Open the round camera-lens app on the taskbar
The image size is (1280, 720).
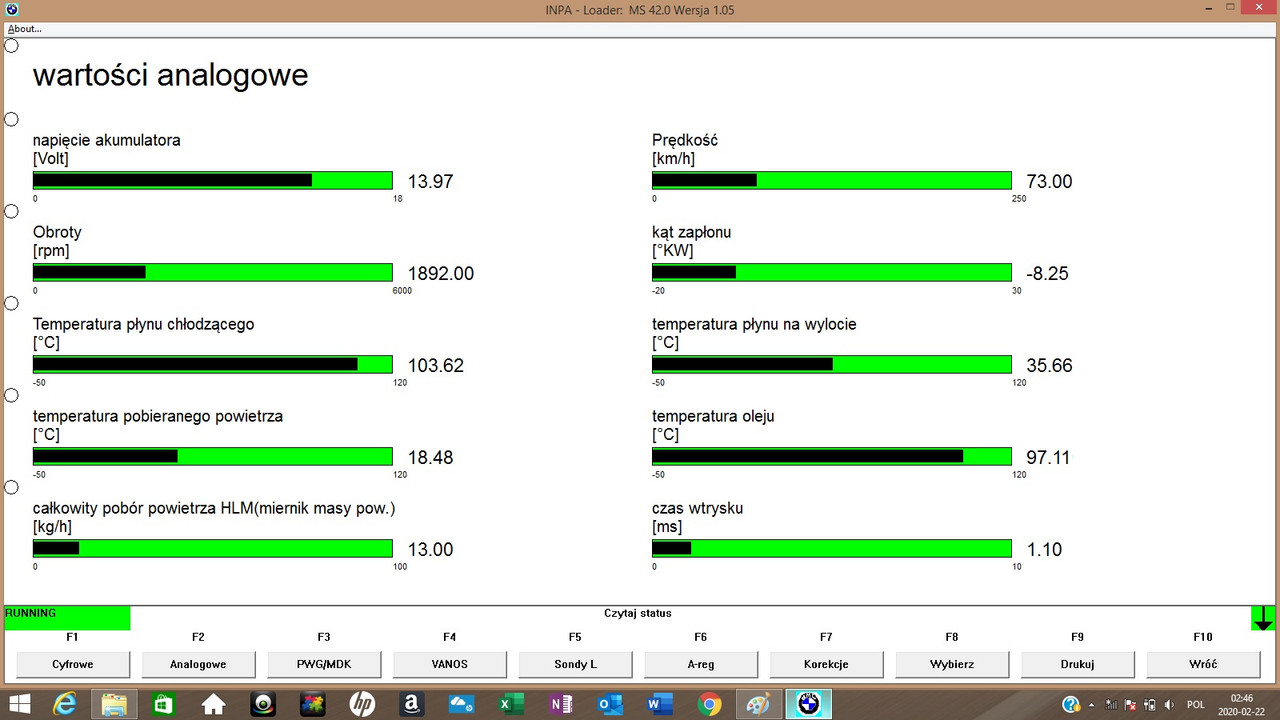pyautogui.click(x=263, y=704)
